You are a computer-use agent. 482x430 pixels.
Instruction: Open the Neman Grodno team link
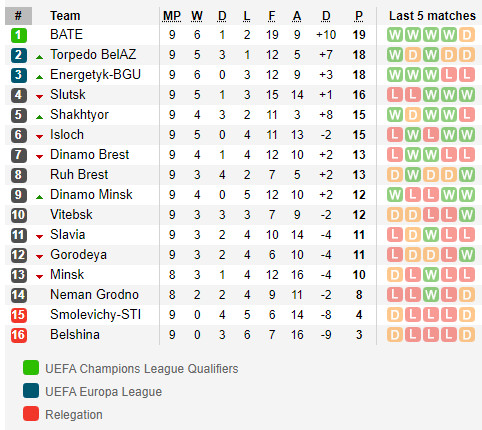[94, 295]
